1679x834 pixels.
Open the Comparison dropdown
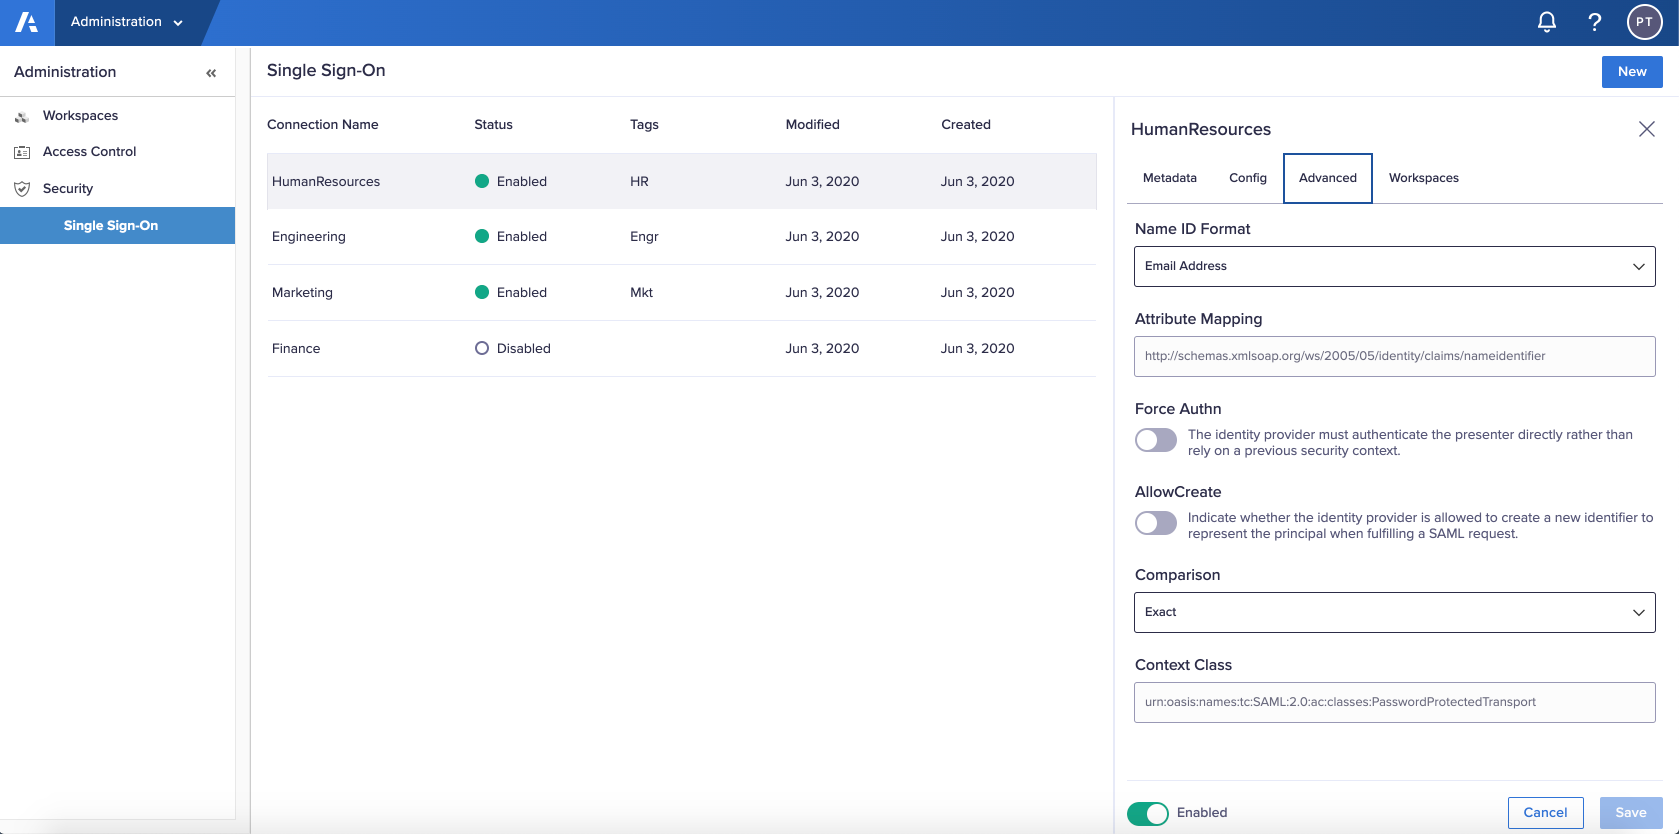1395,612
